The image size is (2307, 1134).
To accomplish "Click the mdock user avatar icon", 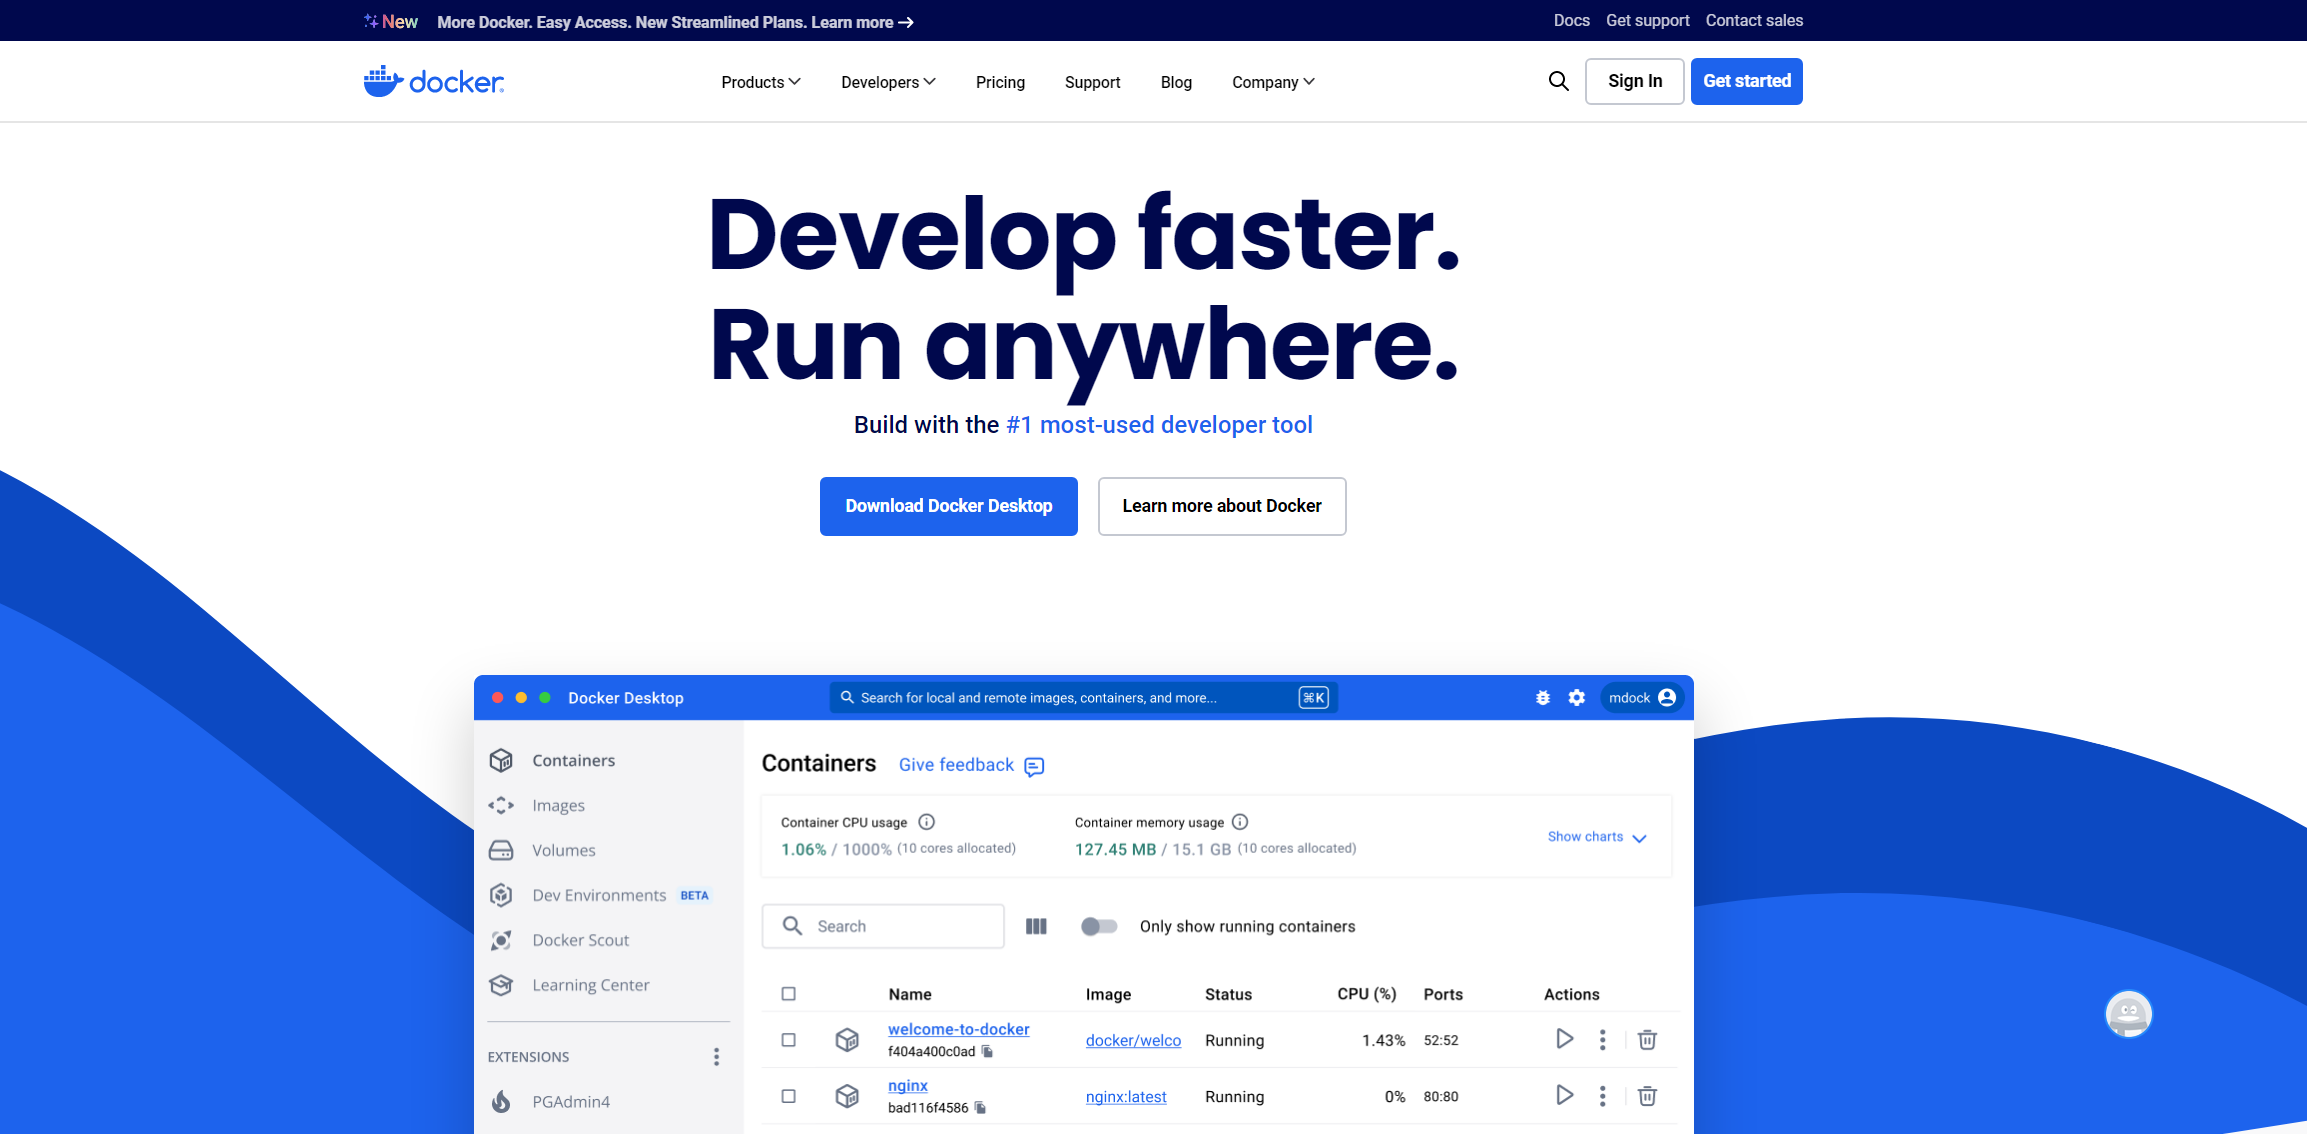I will [1667, 698].
